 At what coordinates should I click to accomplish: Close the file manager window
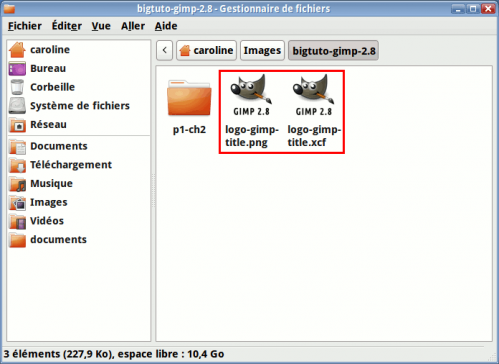(488, 9)
